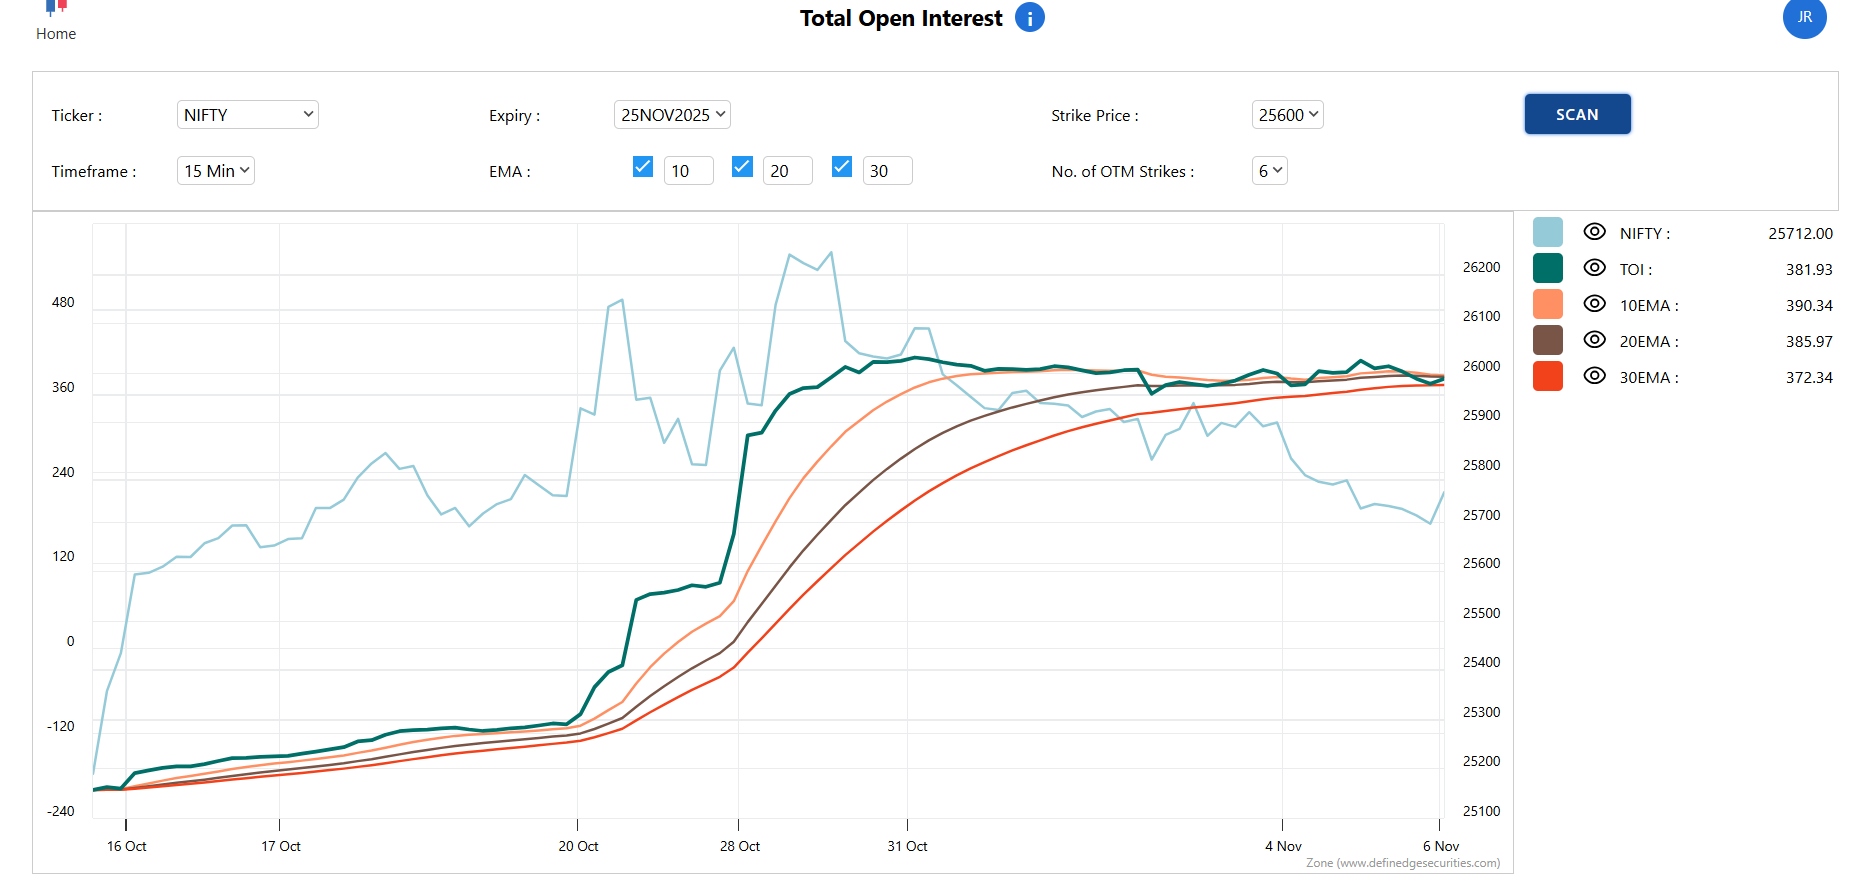The height and width of the screenshot is (890, 1857).
Task: Click the orange 10EMA color swatch
Action: 1547,304
